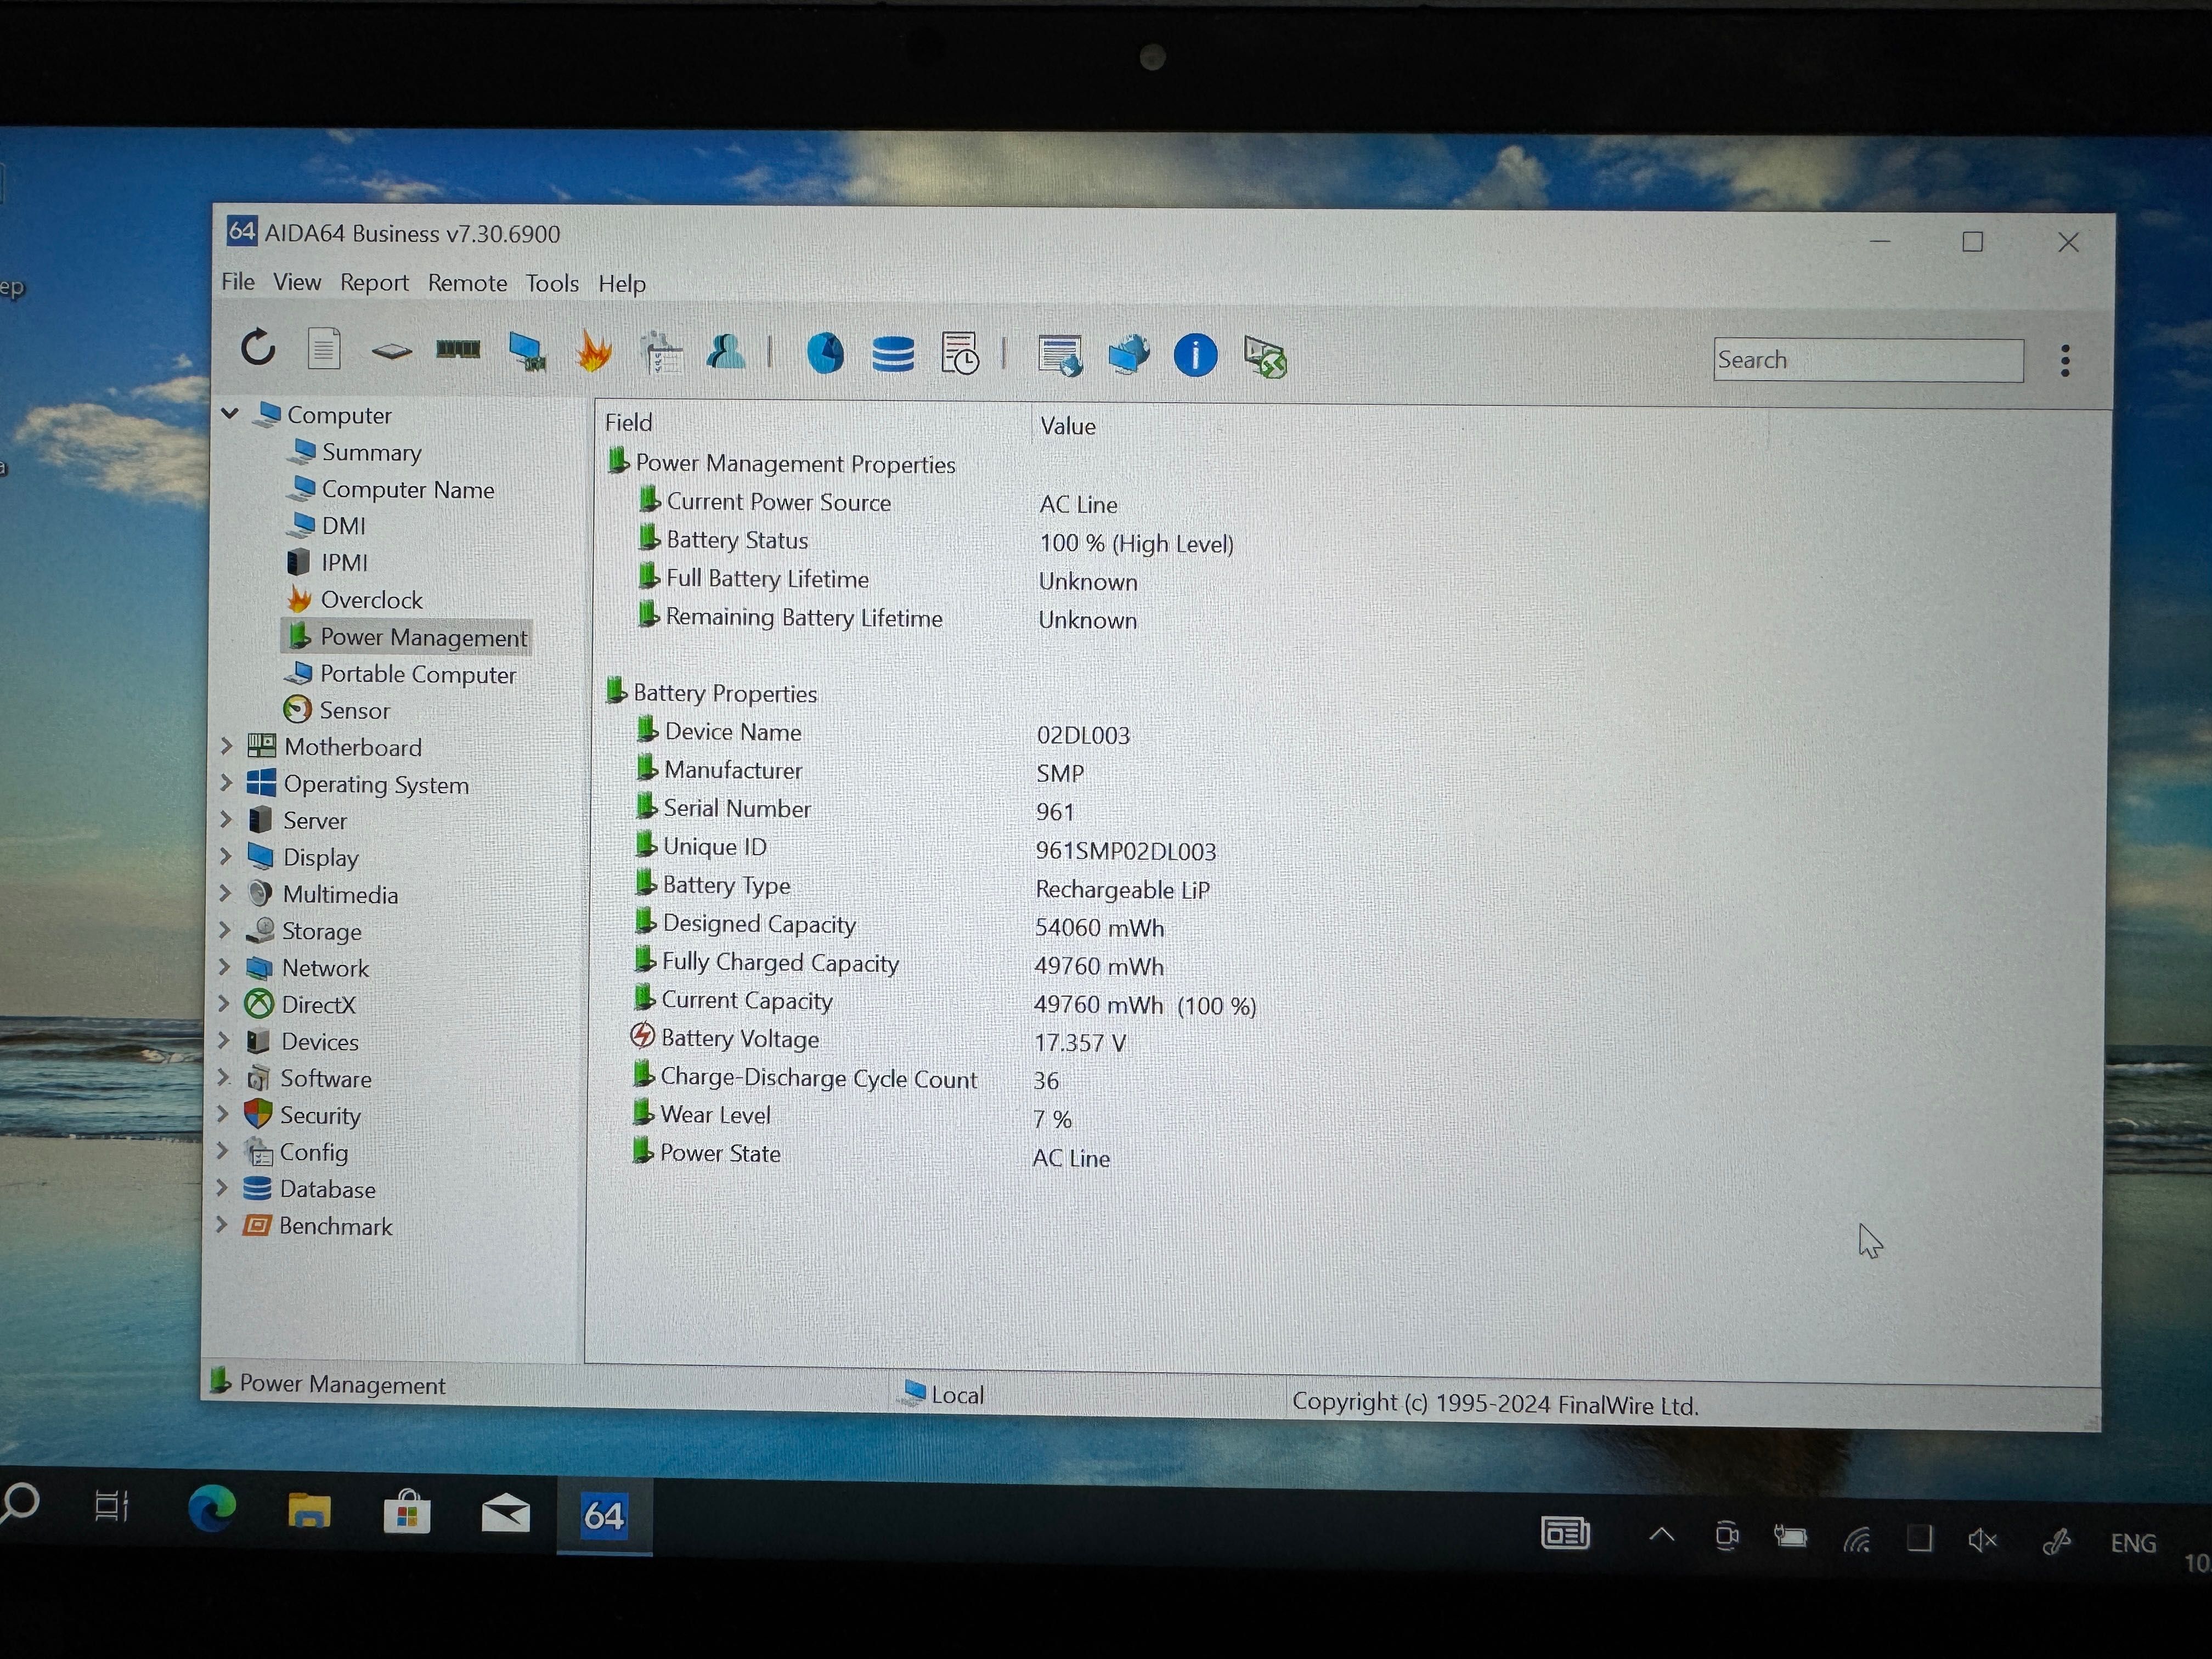
Task: Show hidden system tray icons
Action: pyautogui.click(x=1661, y=1534)
